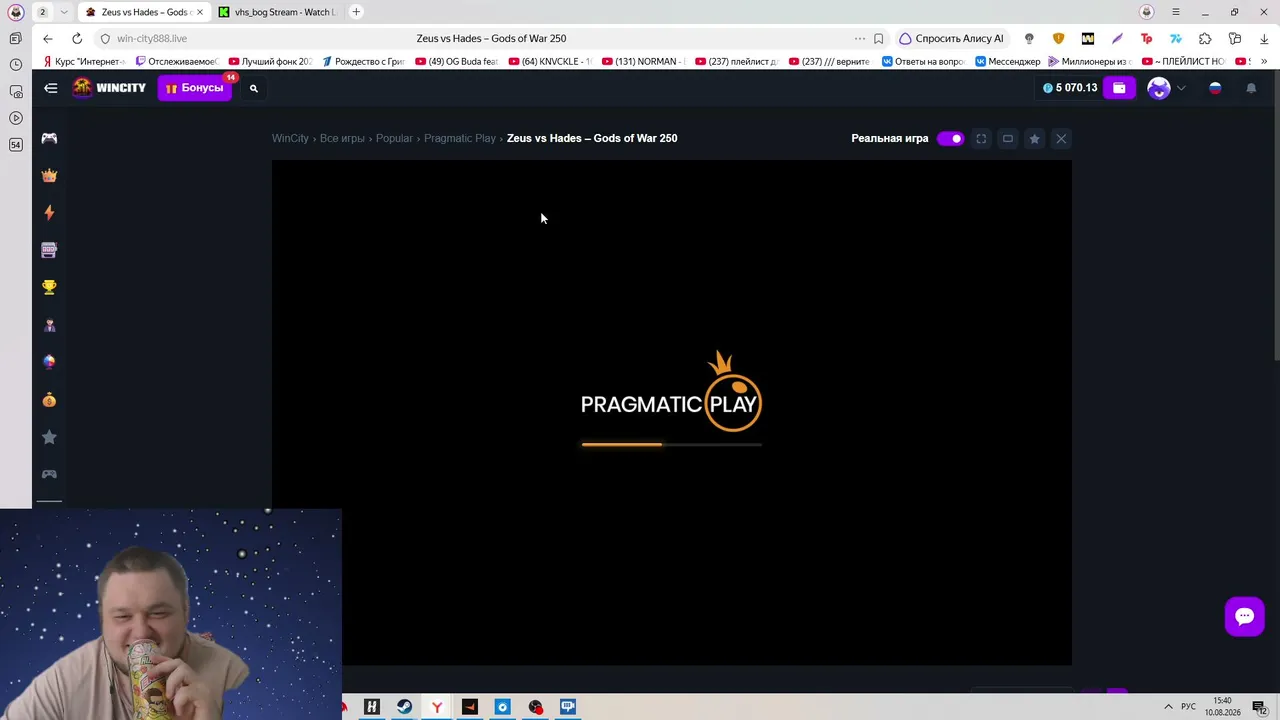
Task: Open the trophy sidebar icon
Action: pyautogui.click(x=49, y=287)
